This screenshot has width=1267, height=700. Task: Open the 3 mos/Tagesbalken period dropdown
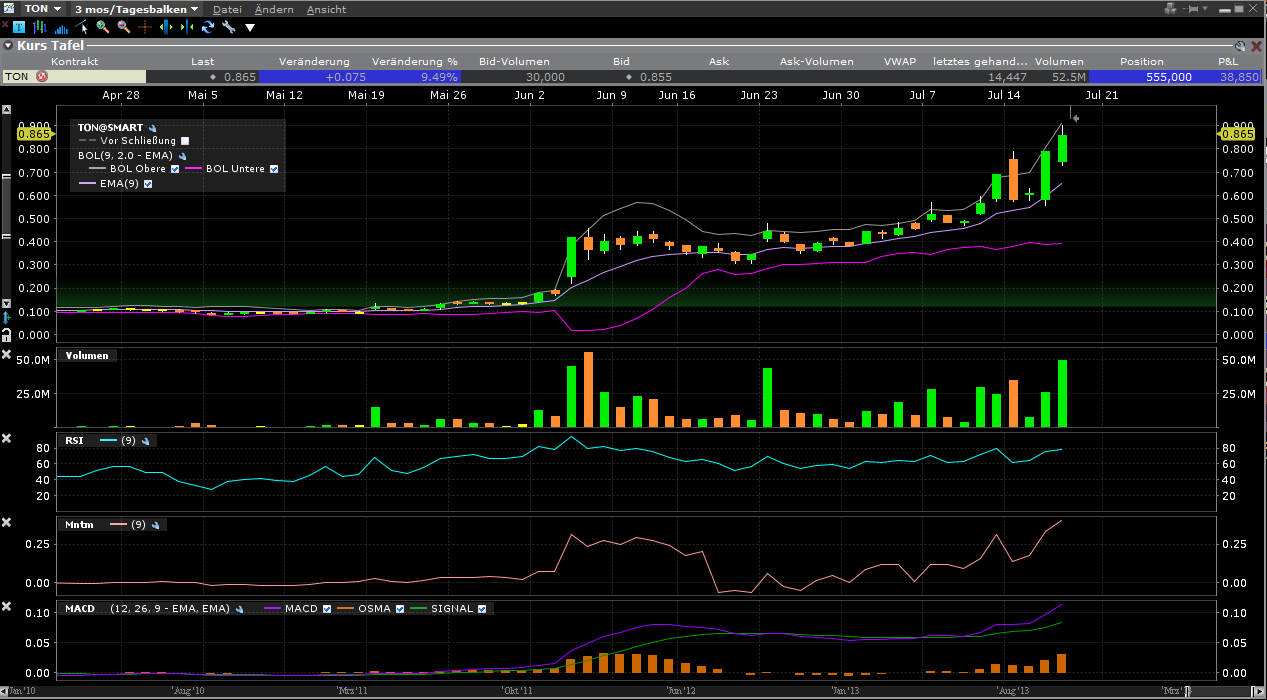[x=194, y=9]
